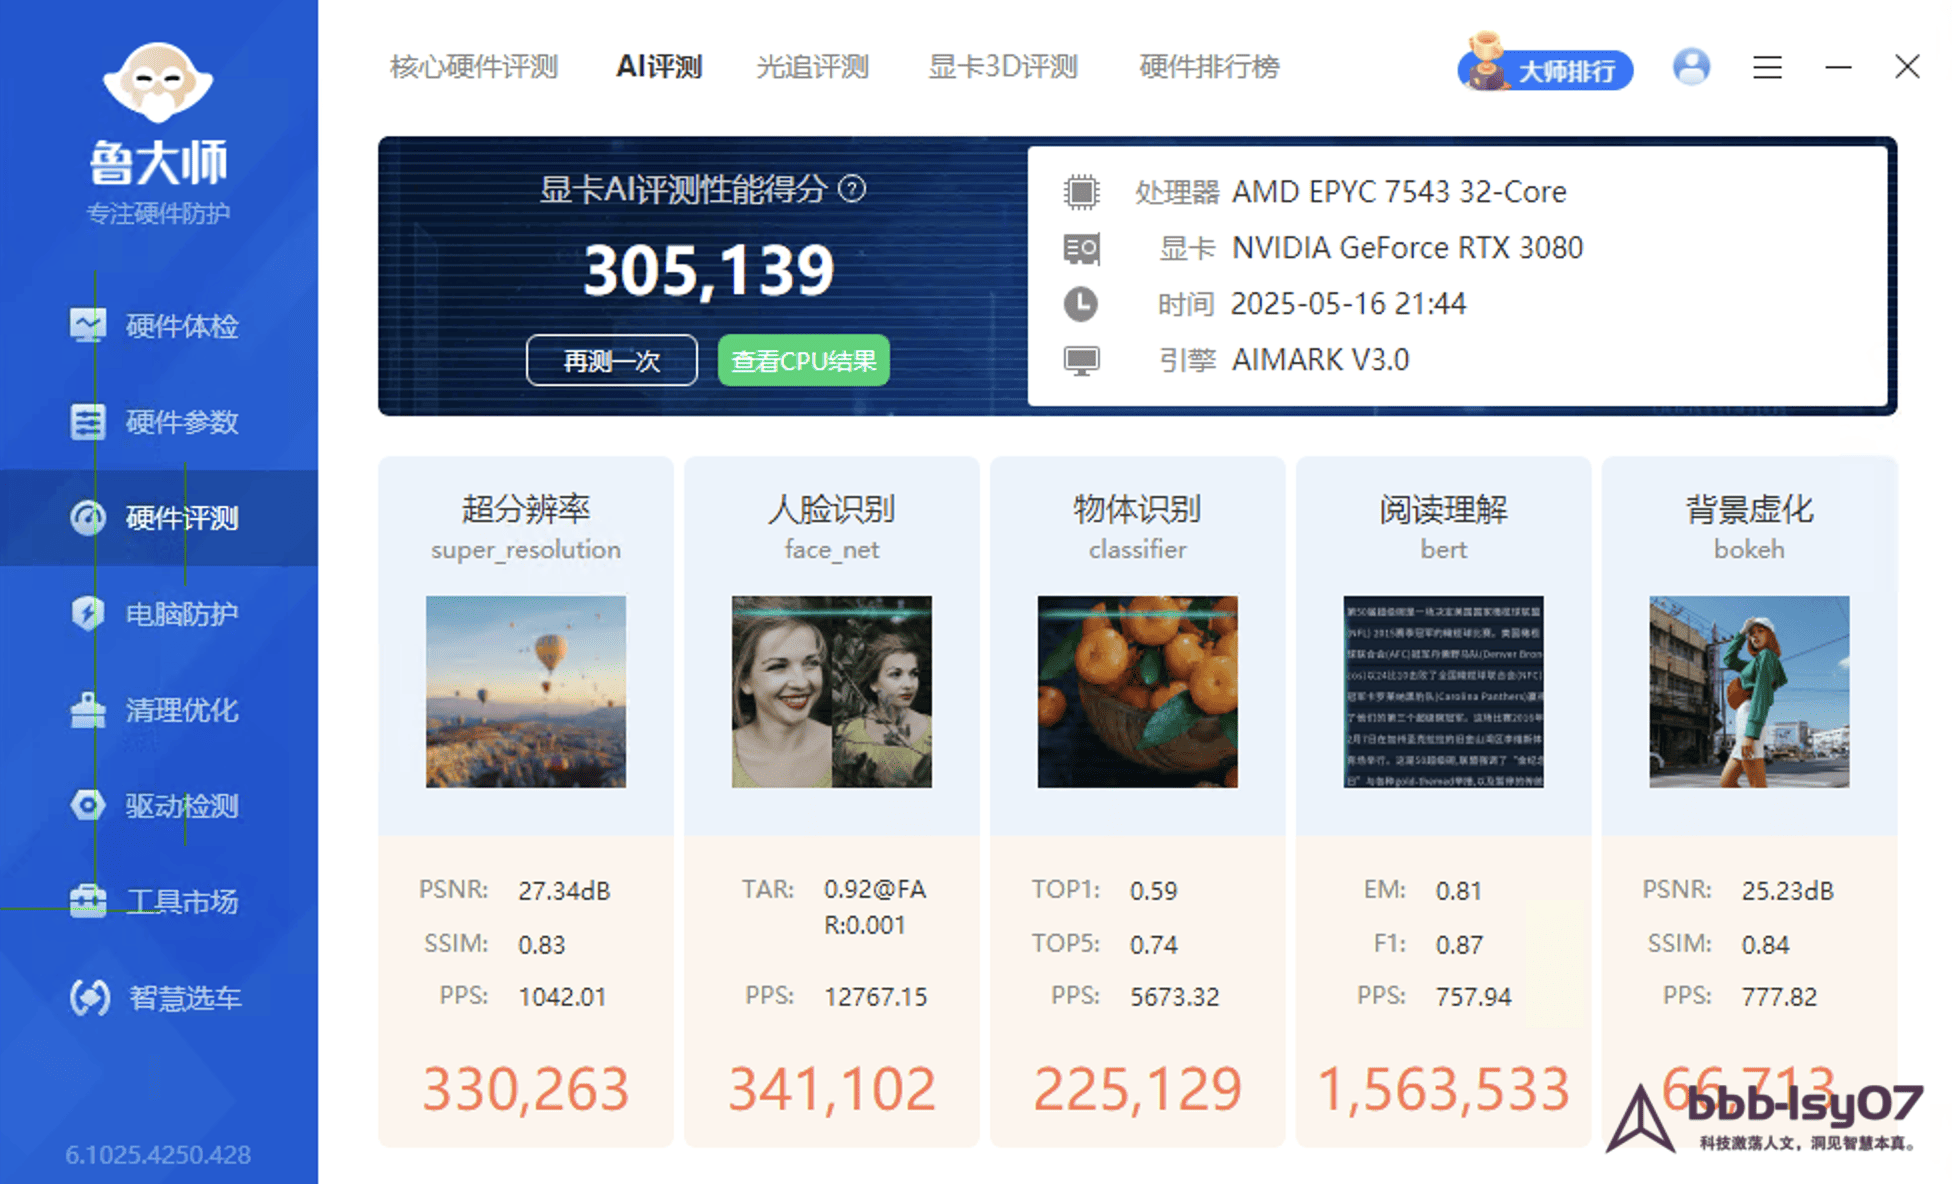Click 再测一次 retest button
1952x1184 pixels.
point(611,360)
